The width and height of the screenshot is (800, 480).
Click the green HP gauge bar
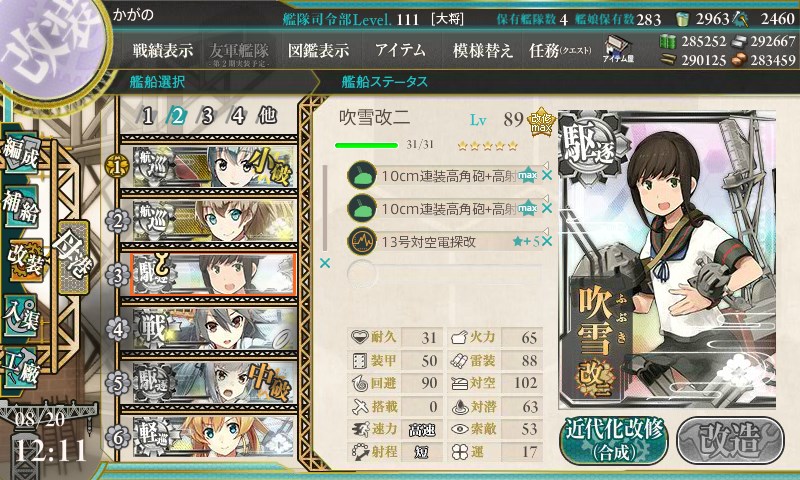click(x=366, y=145)
